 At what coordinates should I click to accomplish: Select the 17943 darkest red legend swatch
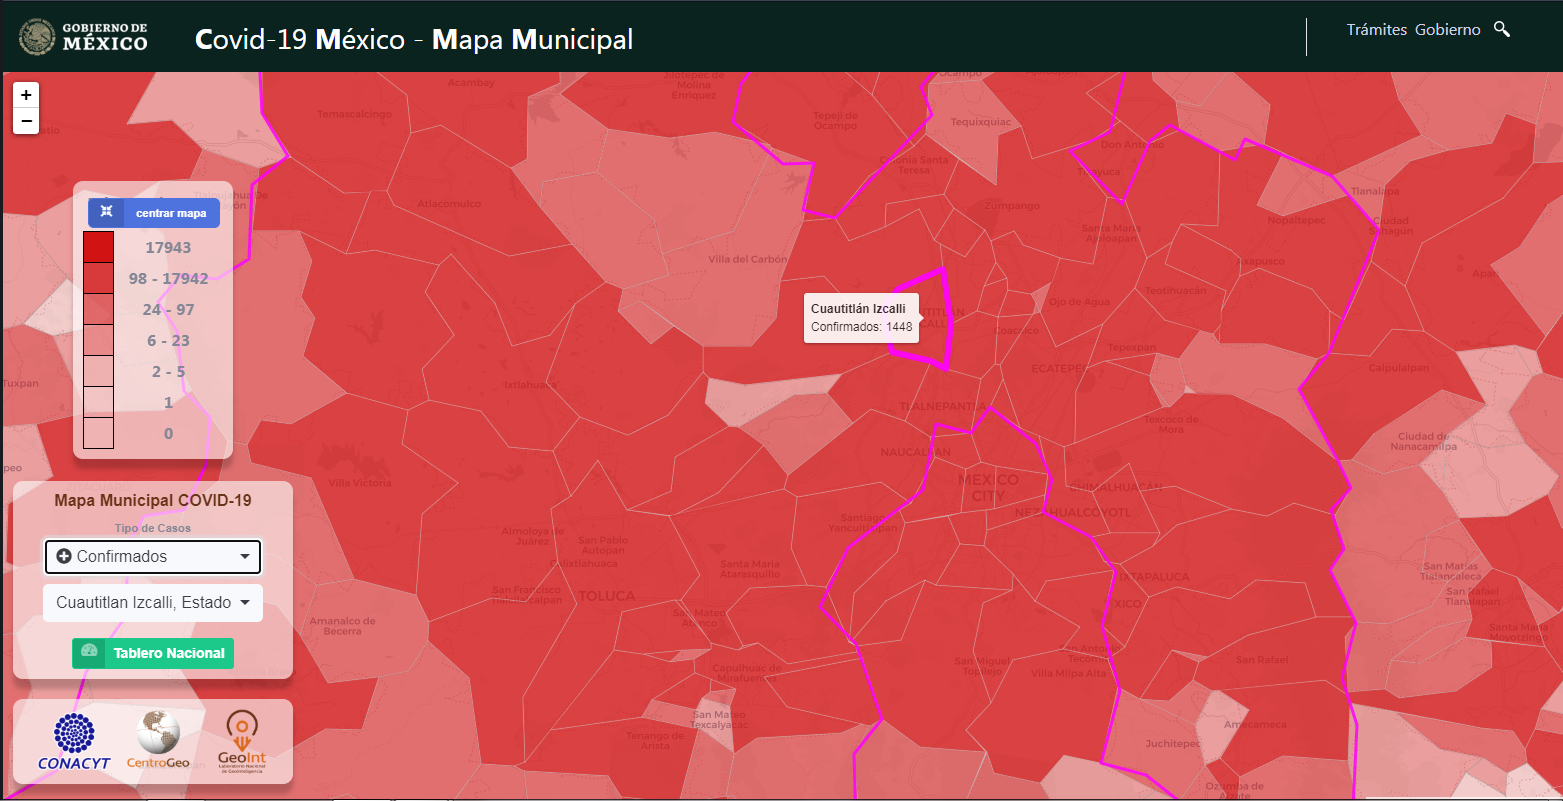click(x=98, y=247)
